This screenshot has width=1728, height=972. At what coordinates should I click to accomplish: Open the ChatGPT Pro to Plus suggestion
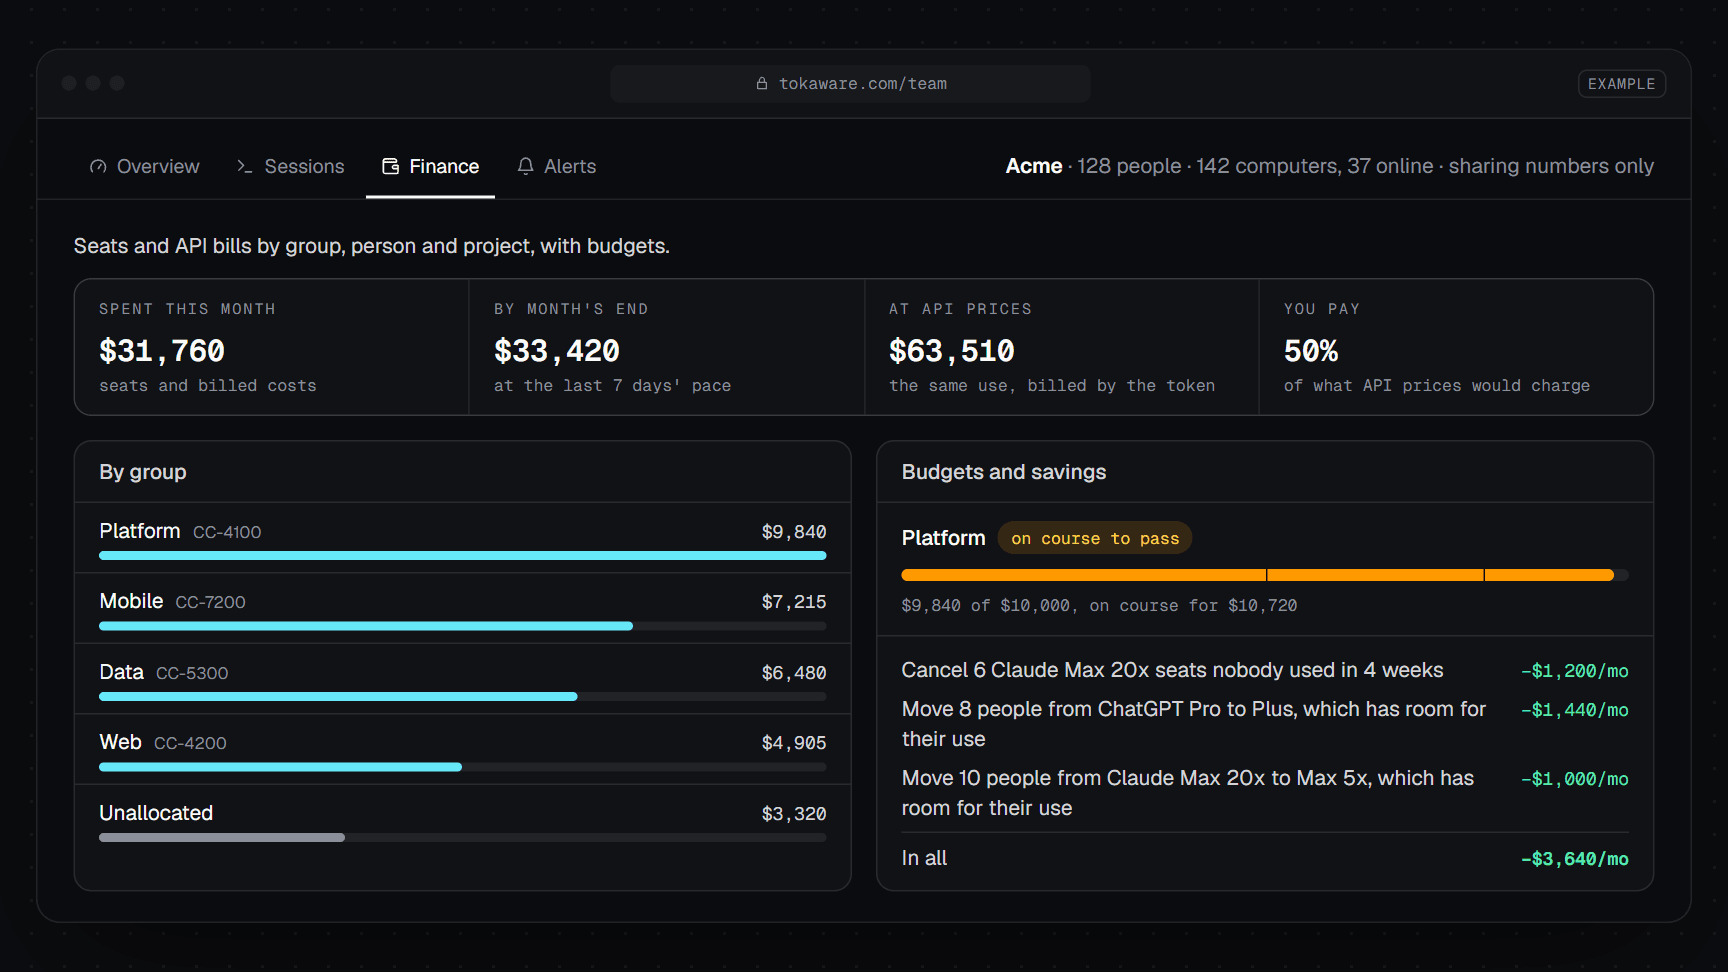[1265, 724]
